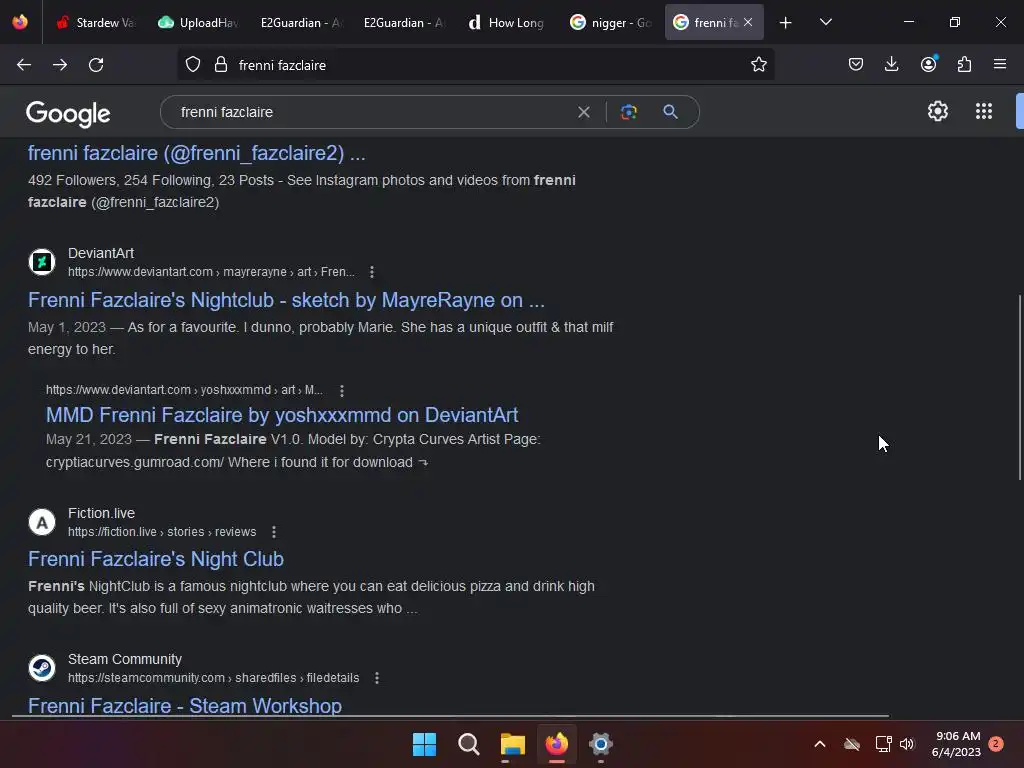The height and width of the screenshot is (768, 1024).
Task: Open volume control in system tray
Action: [907, 744]
